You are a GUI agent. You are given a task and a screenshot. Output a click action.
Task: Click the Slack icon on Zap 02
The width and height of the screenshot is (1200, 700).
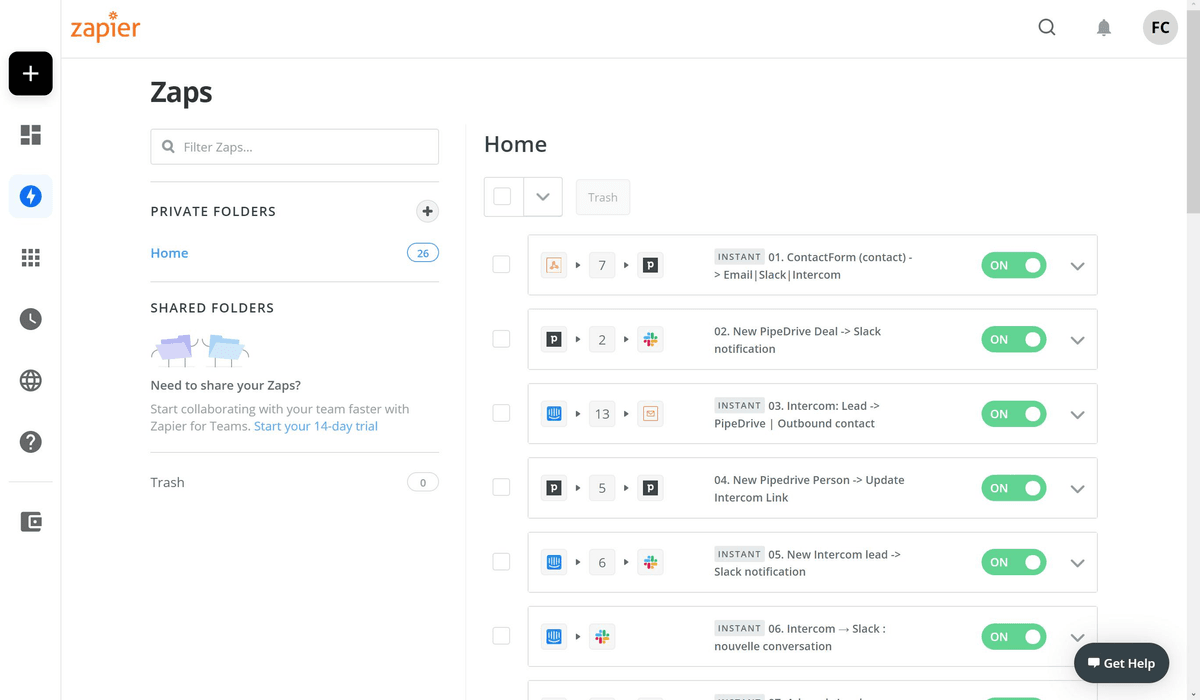click(x=650, y=339)
